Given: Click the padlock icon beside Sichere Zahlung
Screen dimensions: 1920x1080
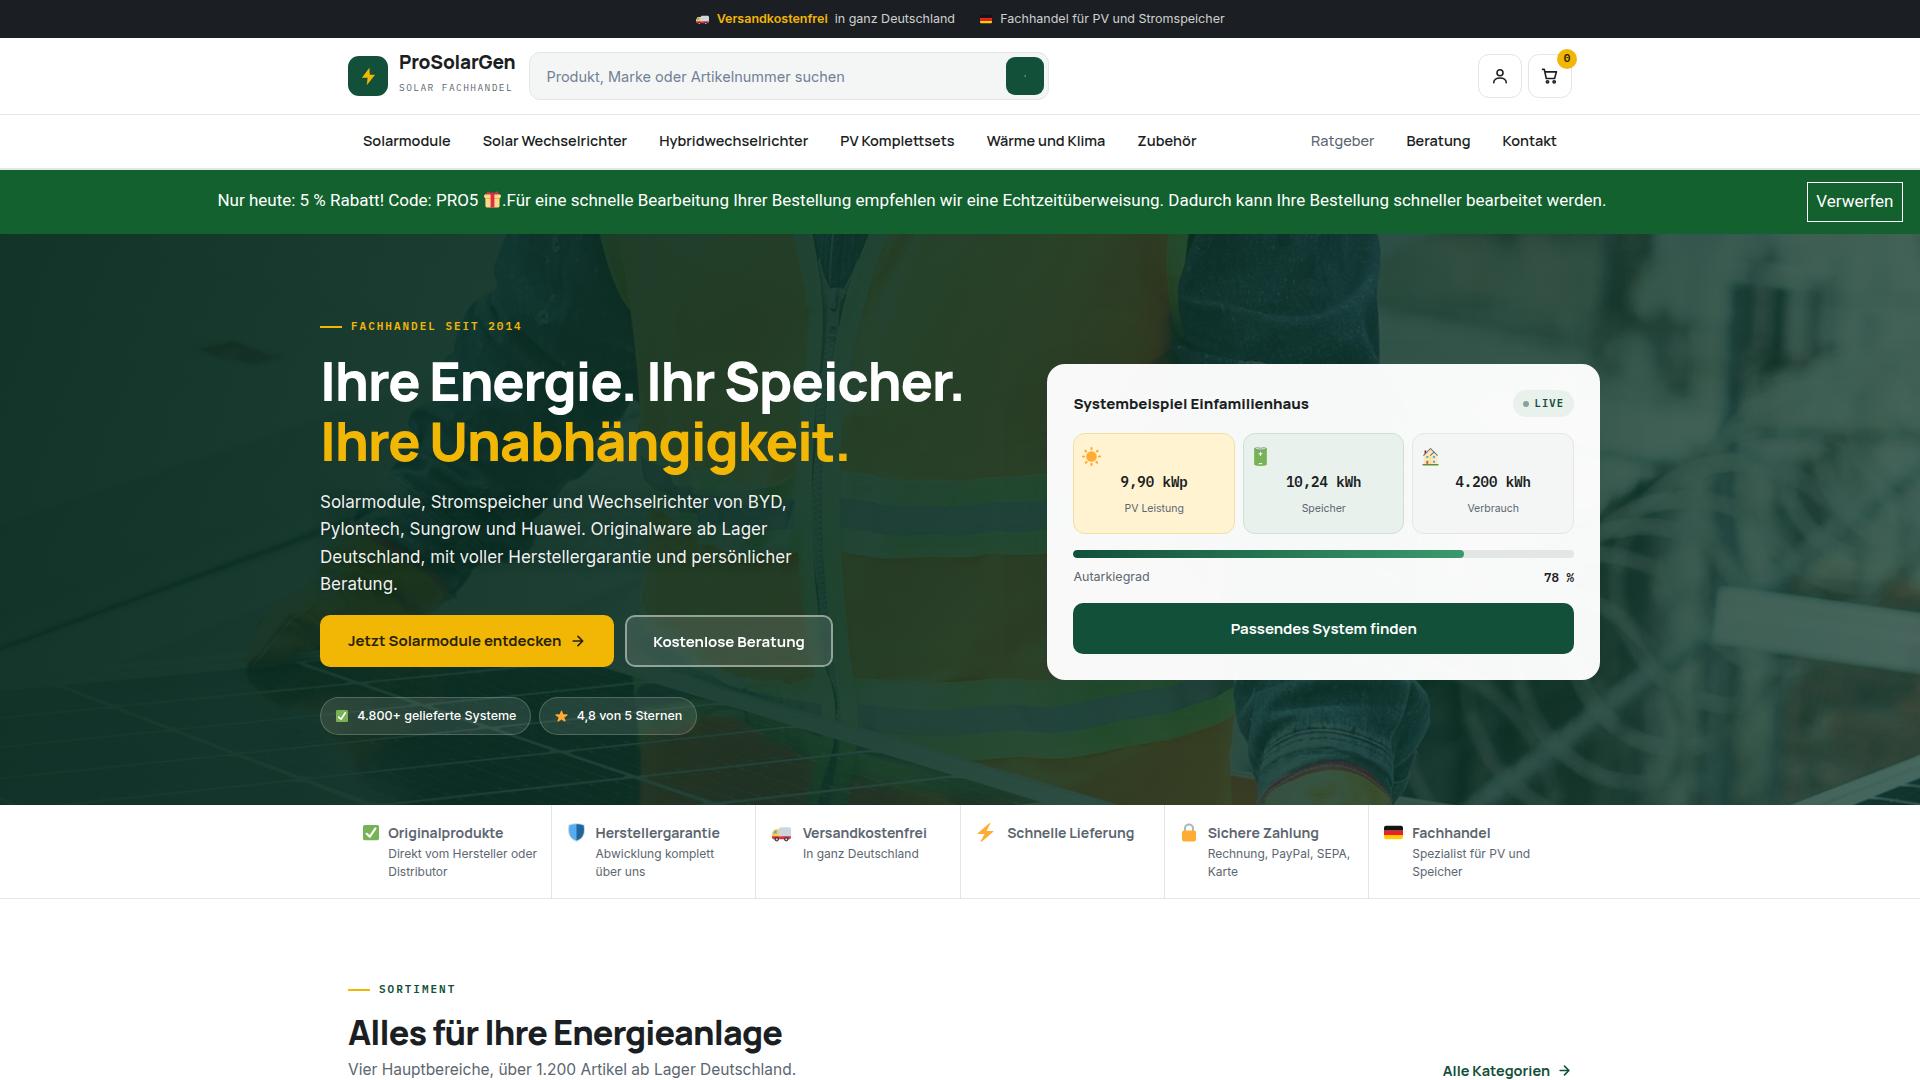Looking at the screenshot, I should point(1188,833).
